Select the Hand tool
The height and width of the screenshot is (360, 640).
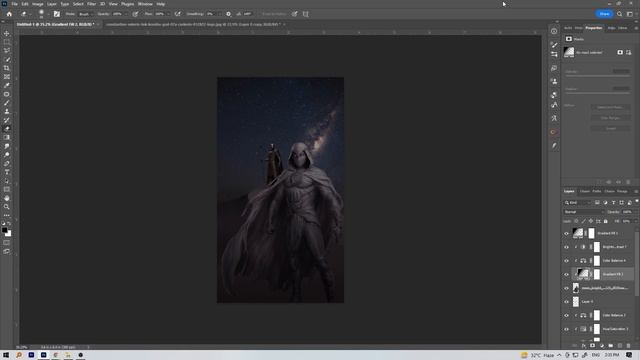7,198
